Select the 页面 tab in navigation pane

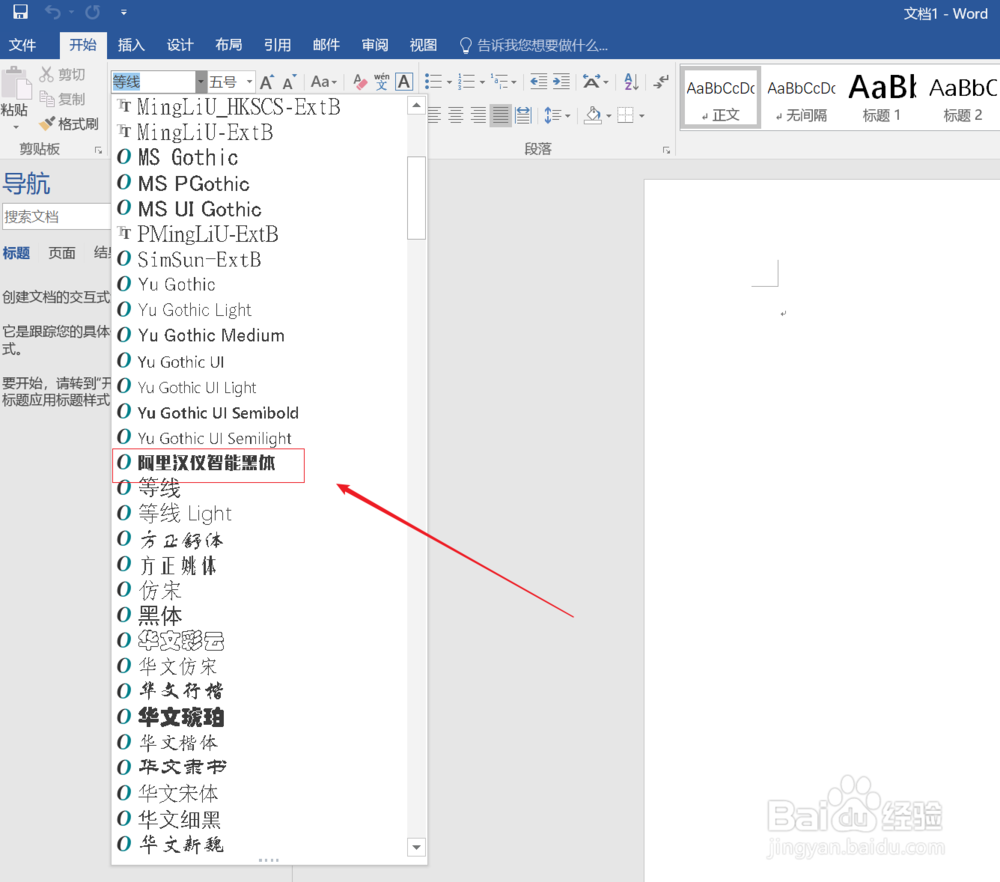tap(62, 253)
